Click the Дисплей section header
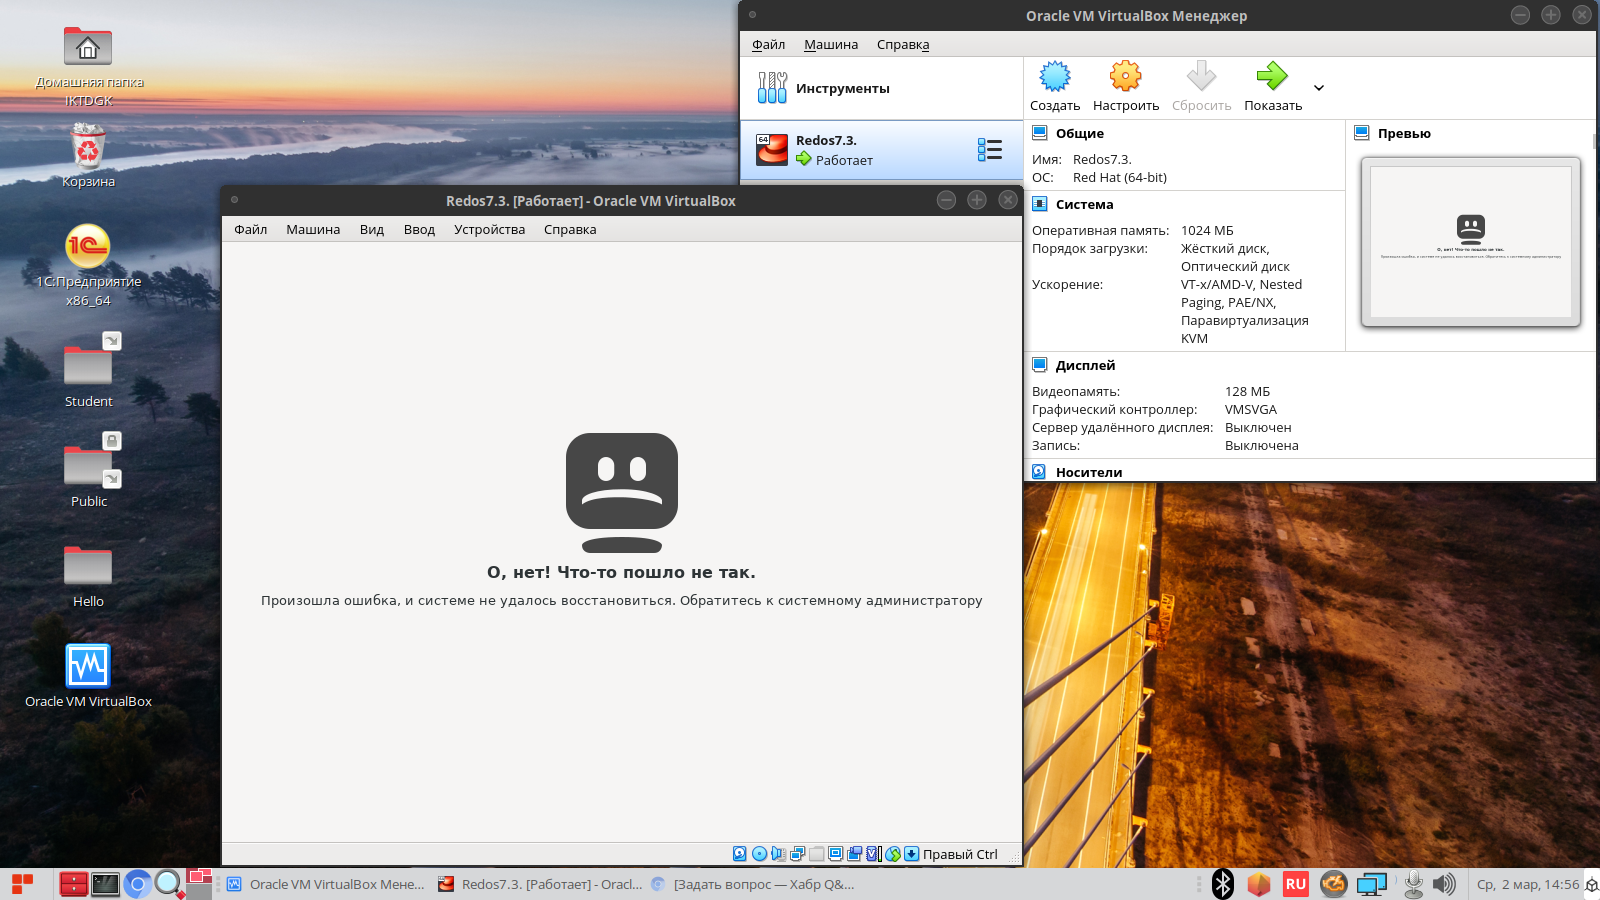Screen dimensions: 1600x900 pos(1085,365)
